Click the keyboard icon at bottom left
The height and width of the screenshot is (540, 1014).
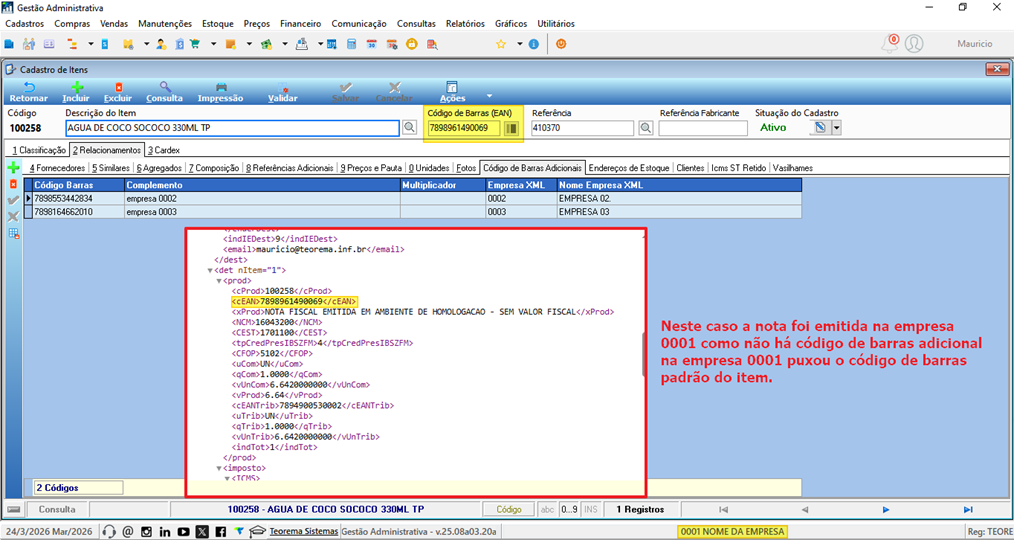(14, 510)
